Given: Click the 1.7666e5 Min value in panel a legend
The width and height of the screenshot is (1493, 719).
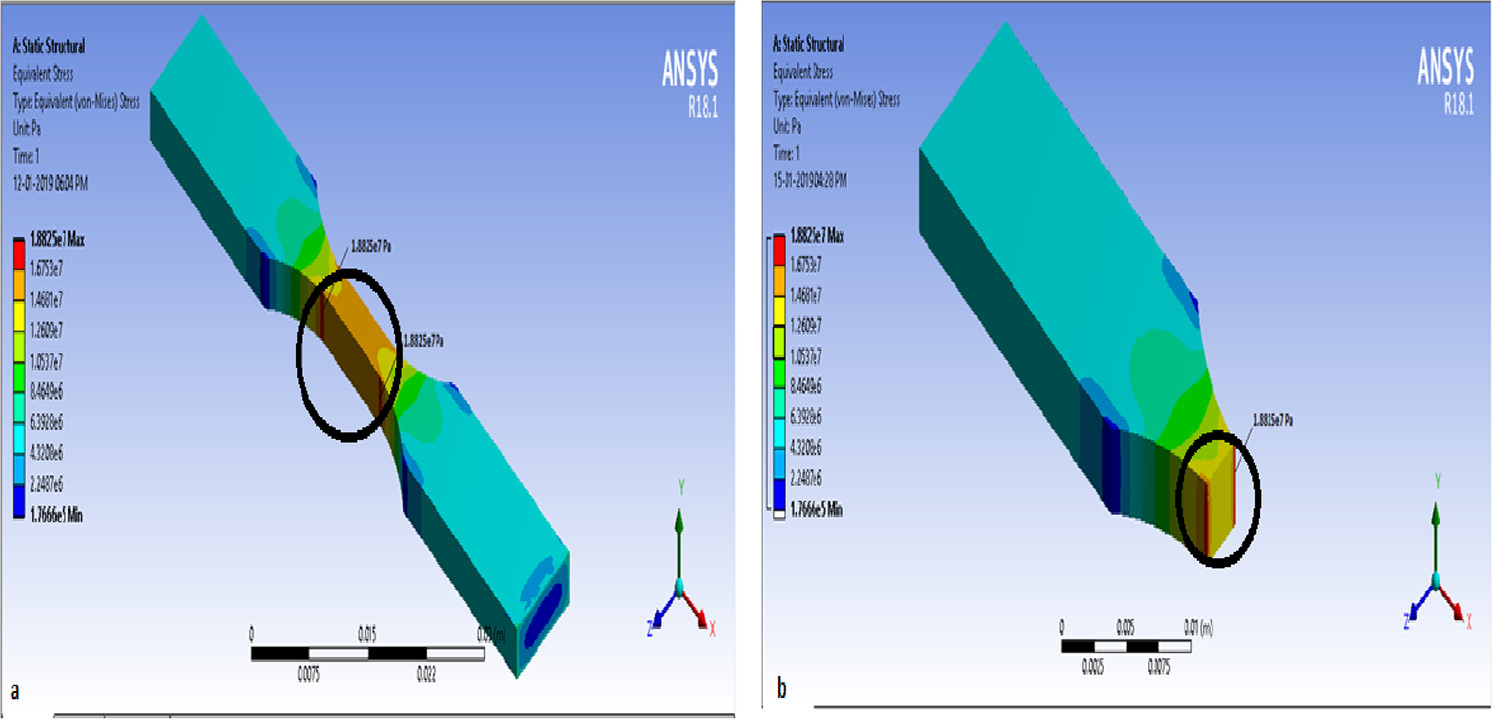Looking at the screenshot, I should 58,516.
